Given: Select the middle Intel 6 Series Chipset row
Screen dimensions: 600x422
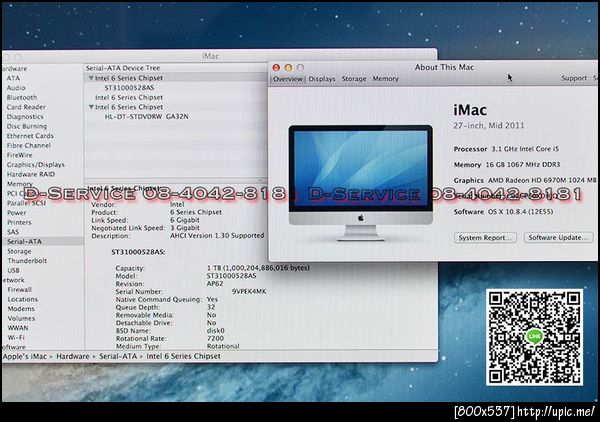Looking at the screenshot, I should click(x=129, y=98).
